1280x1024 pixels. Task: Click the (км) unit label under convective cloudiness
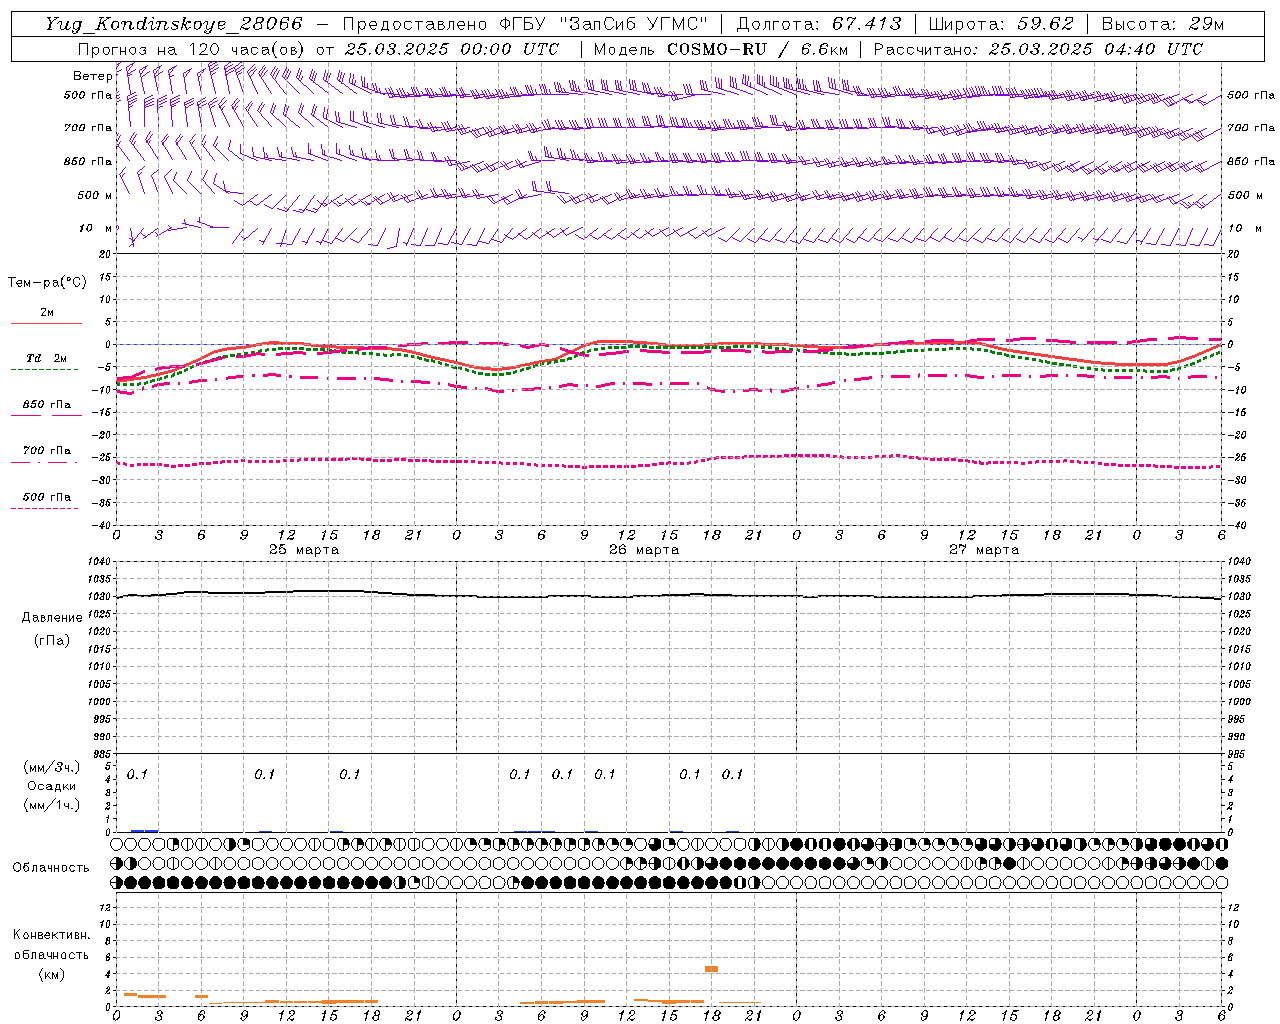point(52,974)
